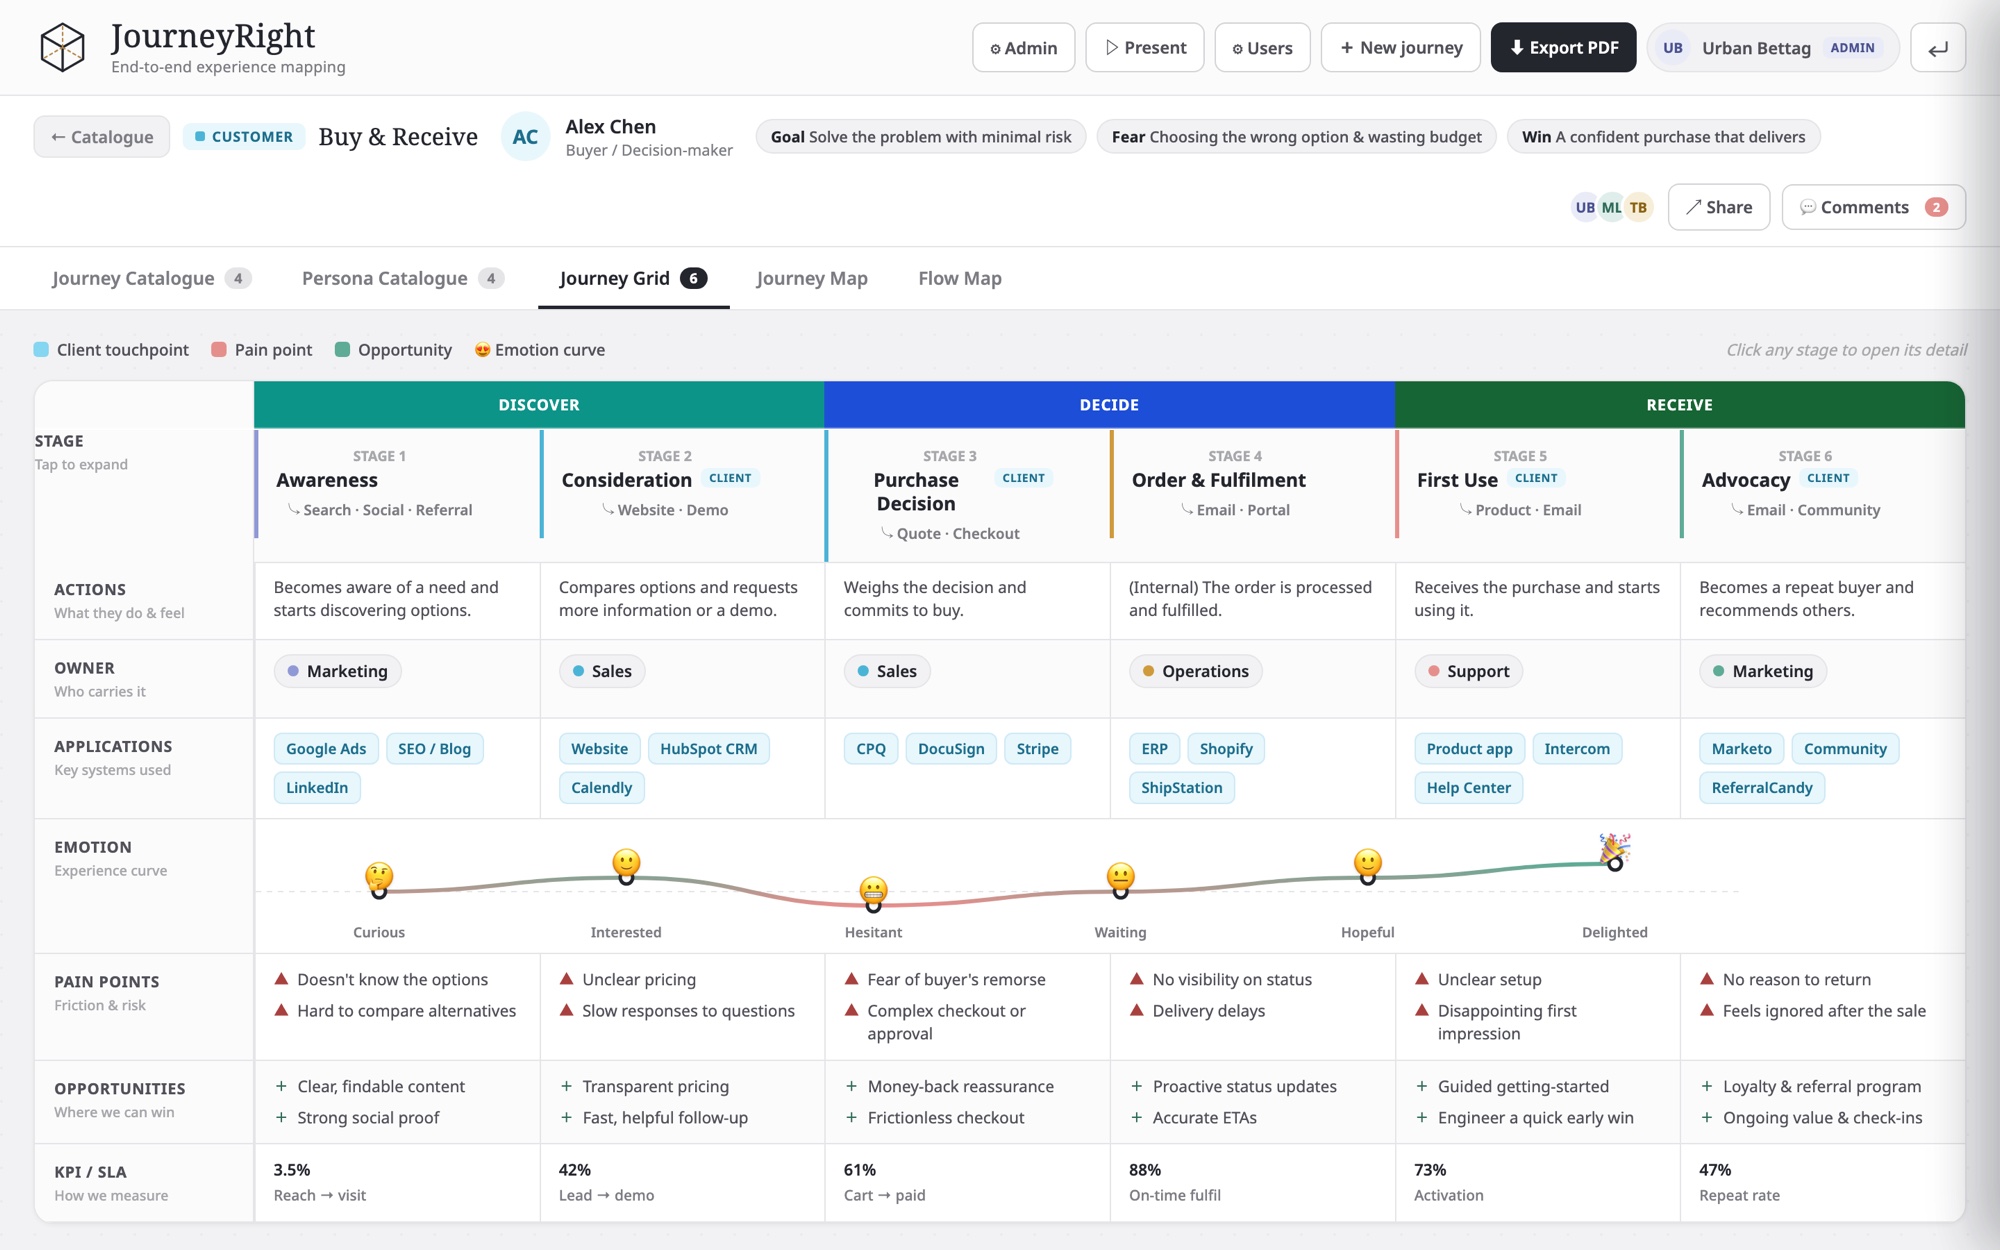Image resolution: width=2000 pixels, height=1250 pixels.
Task: Create a New journey
Action: pos(1400,48)
